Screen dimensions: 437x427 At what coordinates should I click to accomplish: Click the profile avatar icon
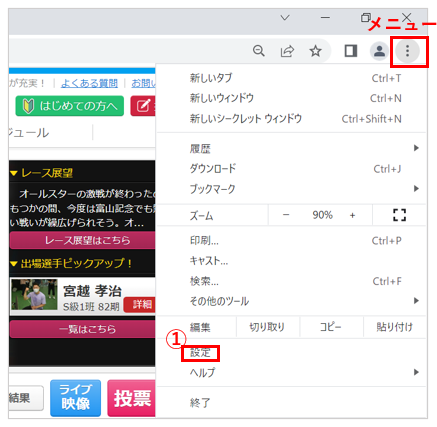tap(379, 51)
